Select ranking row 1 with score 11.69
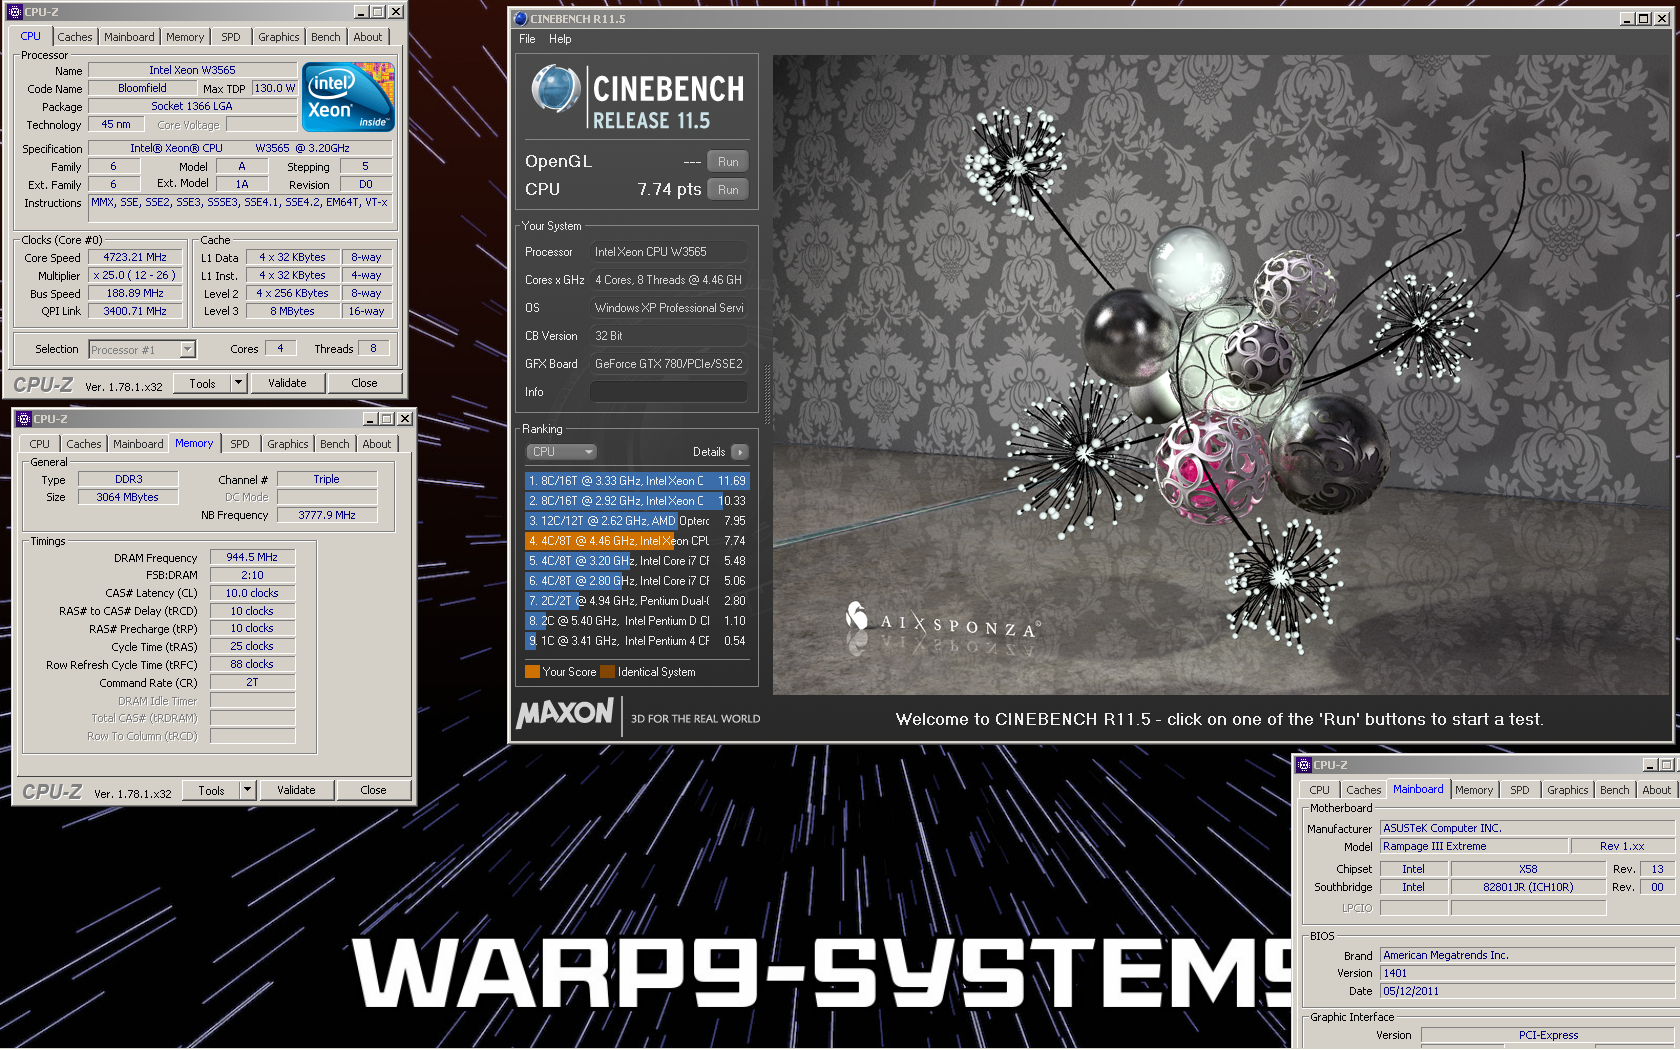This screenshot has height=1050, width=1680. (x=637, y=481)
